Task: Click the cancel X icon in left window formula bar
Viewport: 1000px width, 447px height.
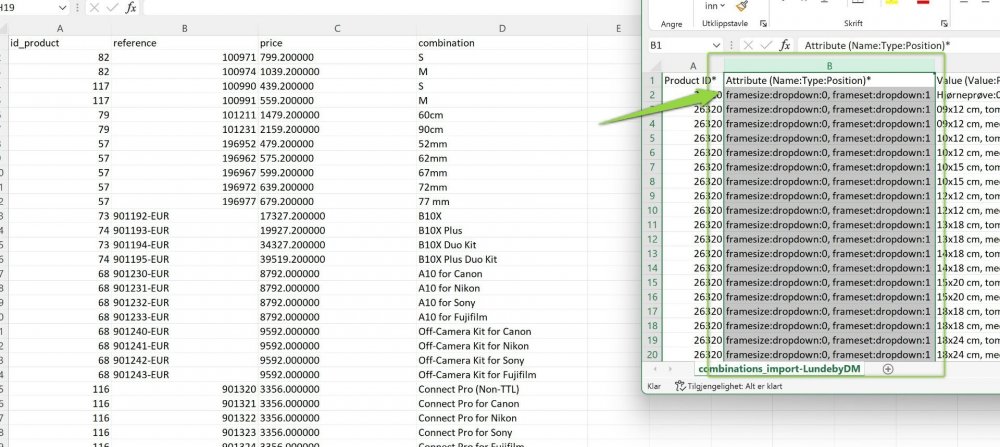Action: click(94, 8)
